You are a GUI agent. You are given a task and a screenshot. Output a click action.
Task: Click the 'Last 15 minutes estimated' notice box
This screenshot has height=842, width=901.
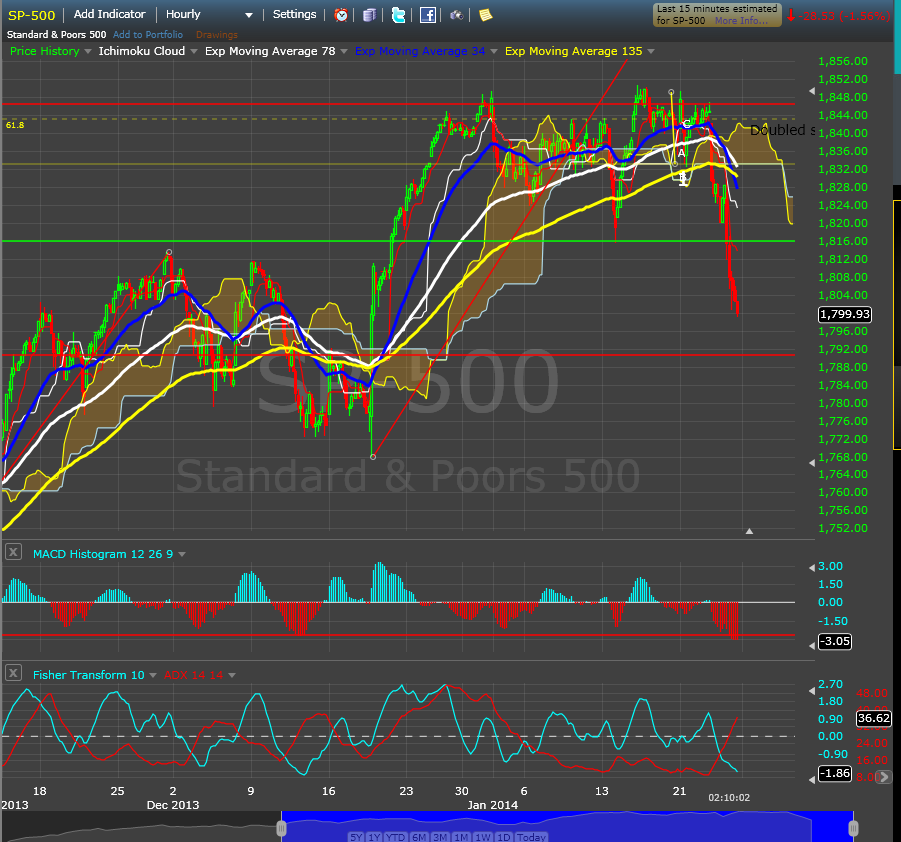click(x=717, y=15)
